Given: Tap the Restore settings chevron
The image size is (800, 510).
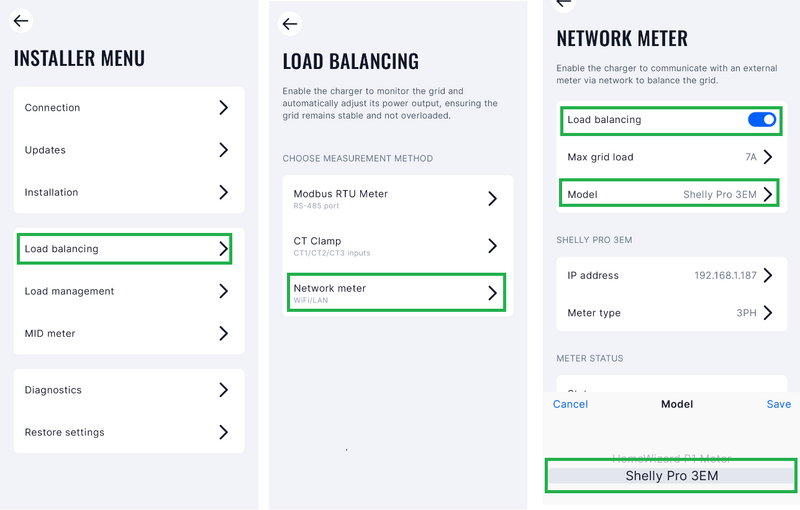Looking at the screenshot, I should point(223,432).
